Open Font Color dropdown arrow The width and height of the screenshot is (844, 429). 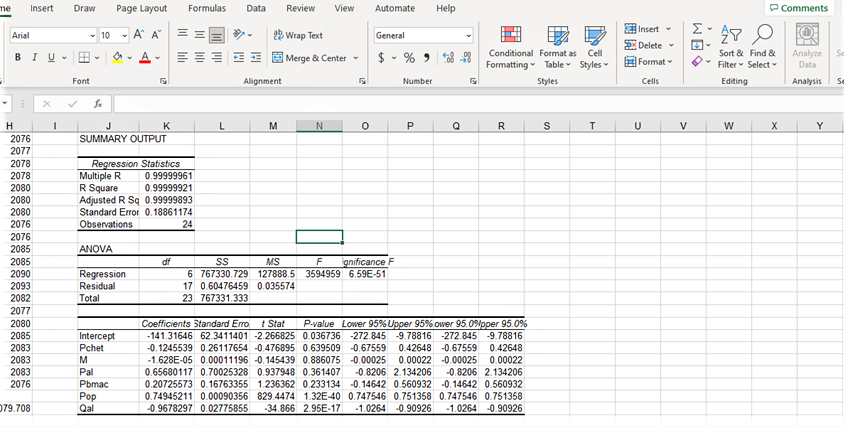157,57
